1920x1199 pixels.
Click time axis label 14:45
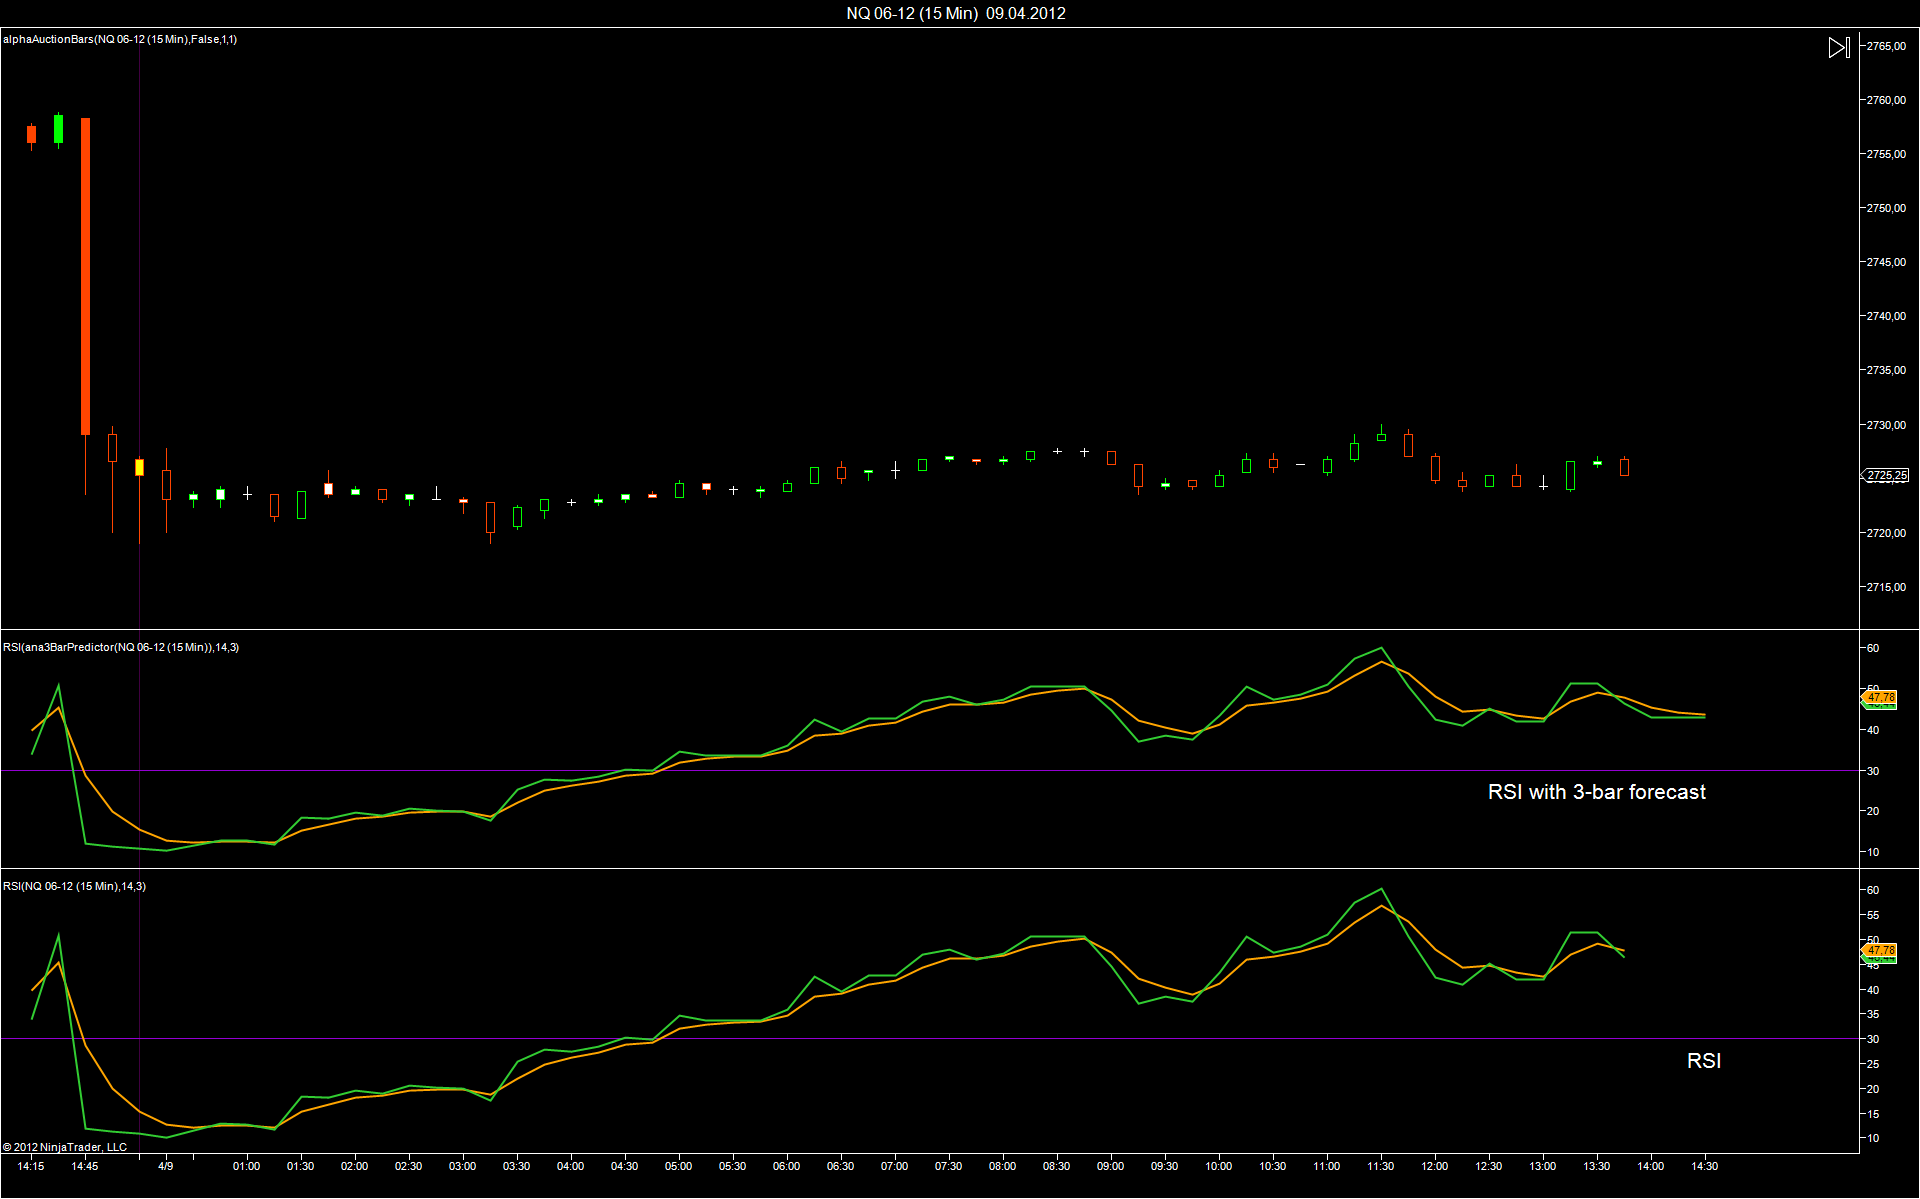click(85, 1166)
